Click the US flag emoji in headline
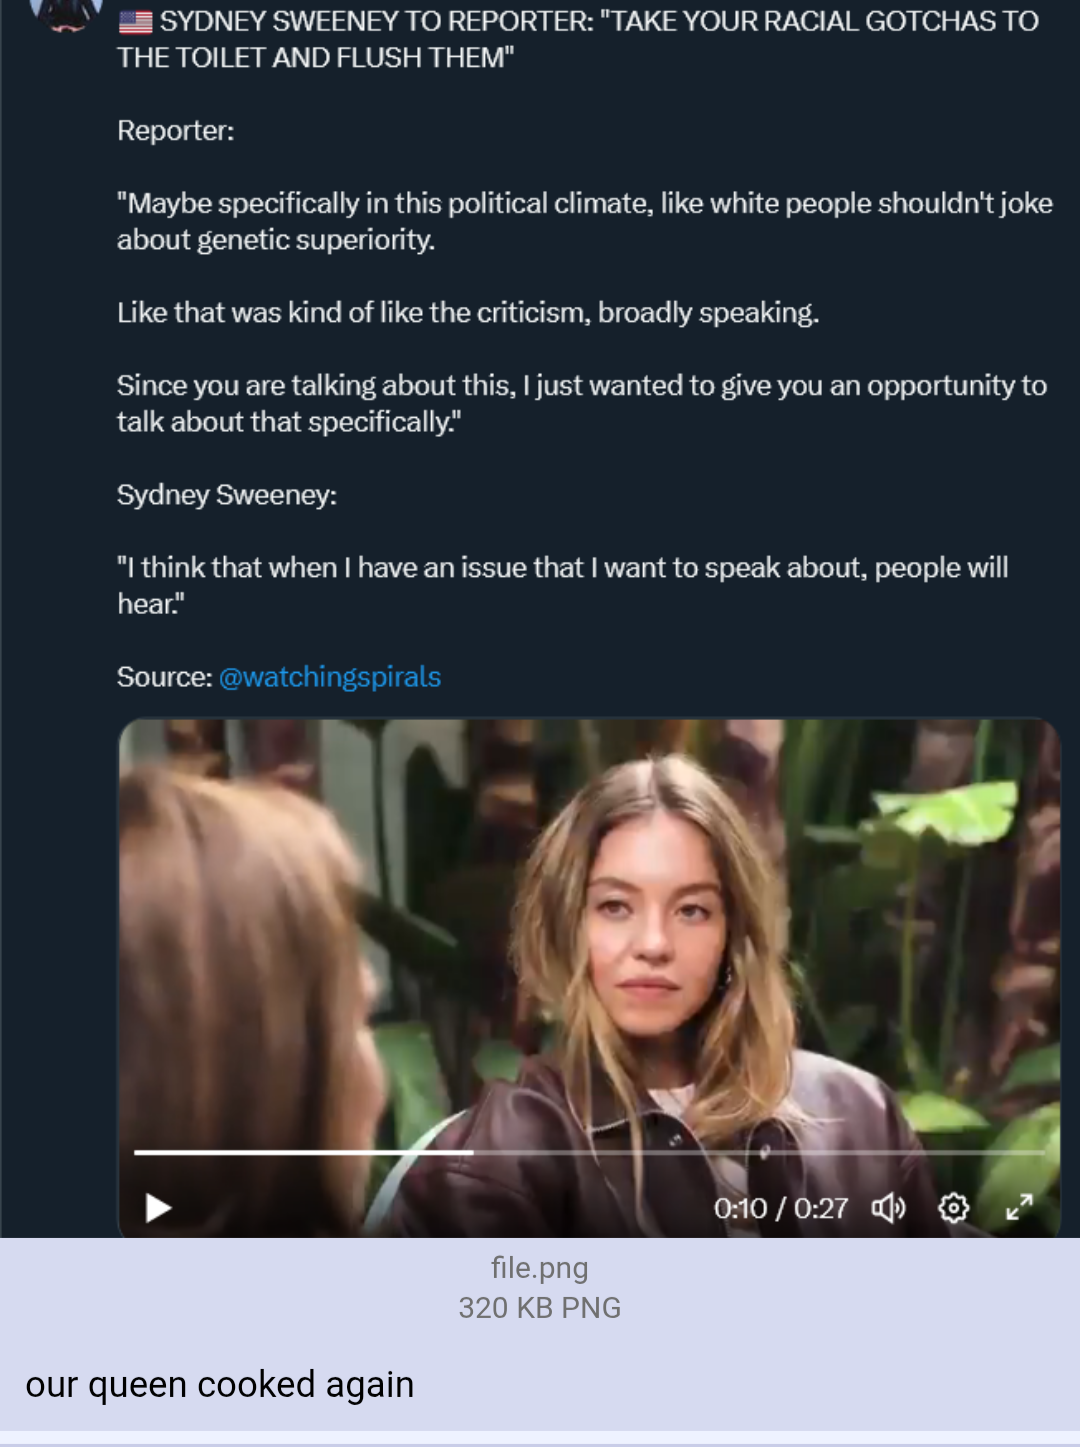The image size is (1080, 1447). tap(136, 21)
